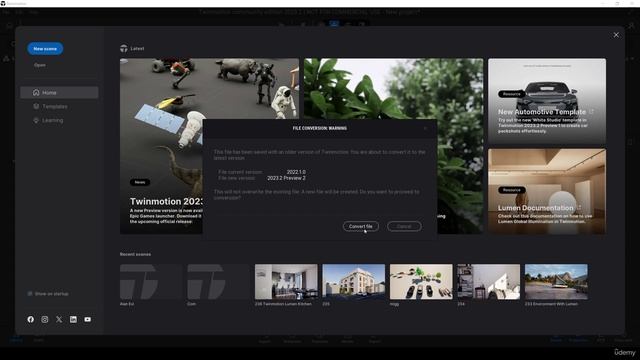The height and width of the screenshot is (360, 640).
Task: Open the first placeholder recent scene
Action: (x=151, y=282)
